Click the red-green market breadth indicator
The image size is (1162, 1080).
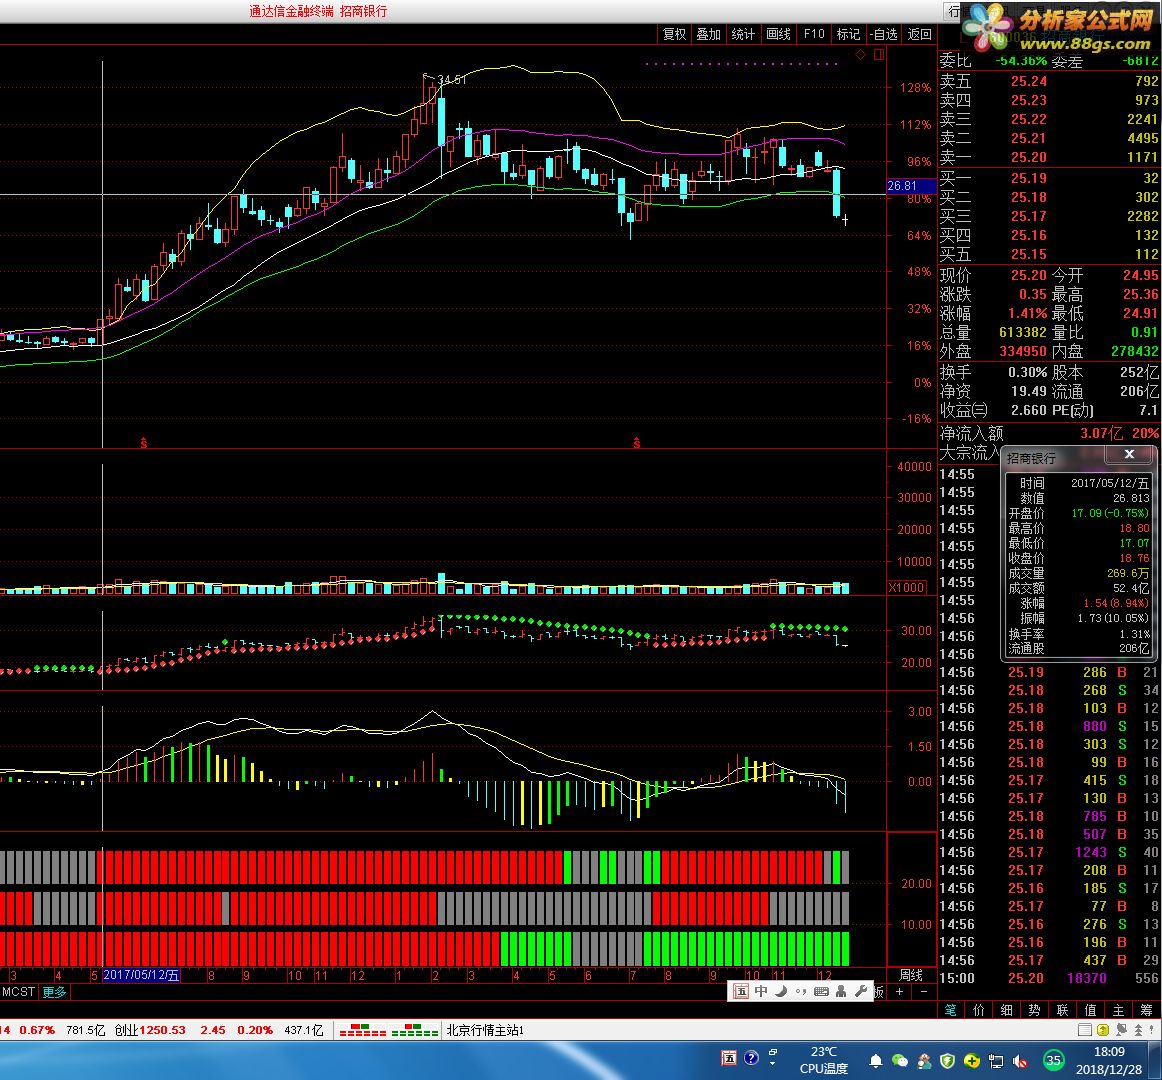coord(389,1030)
